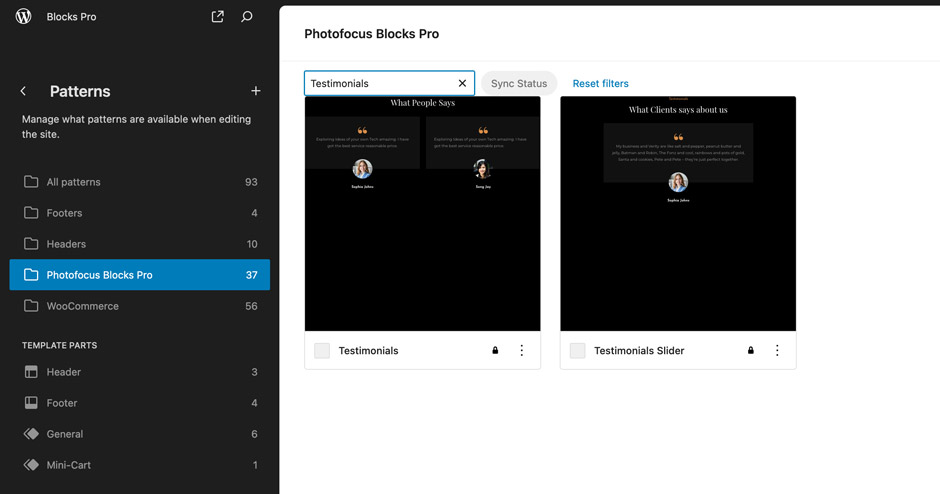
Task: Open the view site external link icon
Action: (x=217, y=17)
